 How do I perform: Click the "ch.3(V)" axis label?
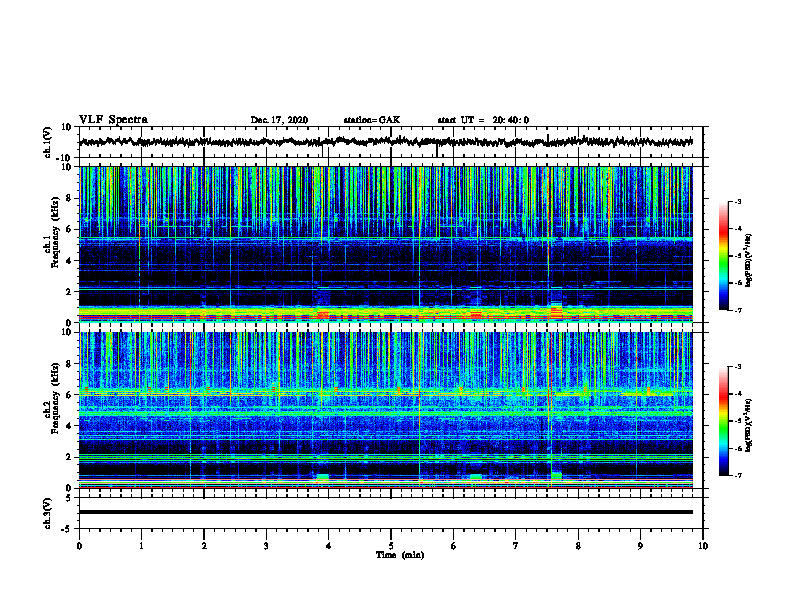[x=48, y=513]
